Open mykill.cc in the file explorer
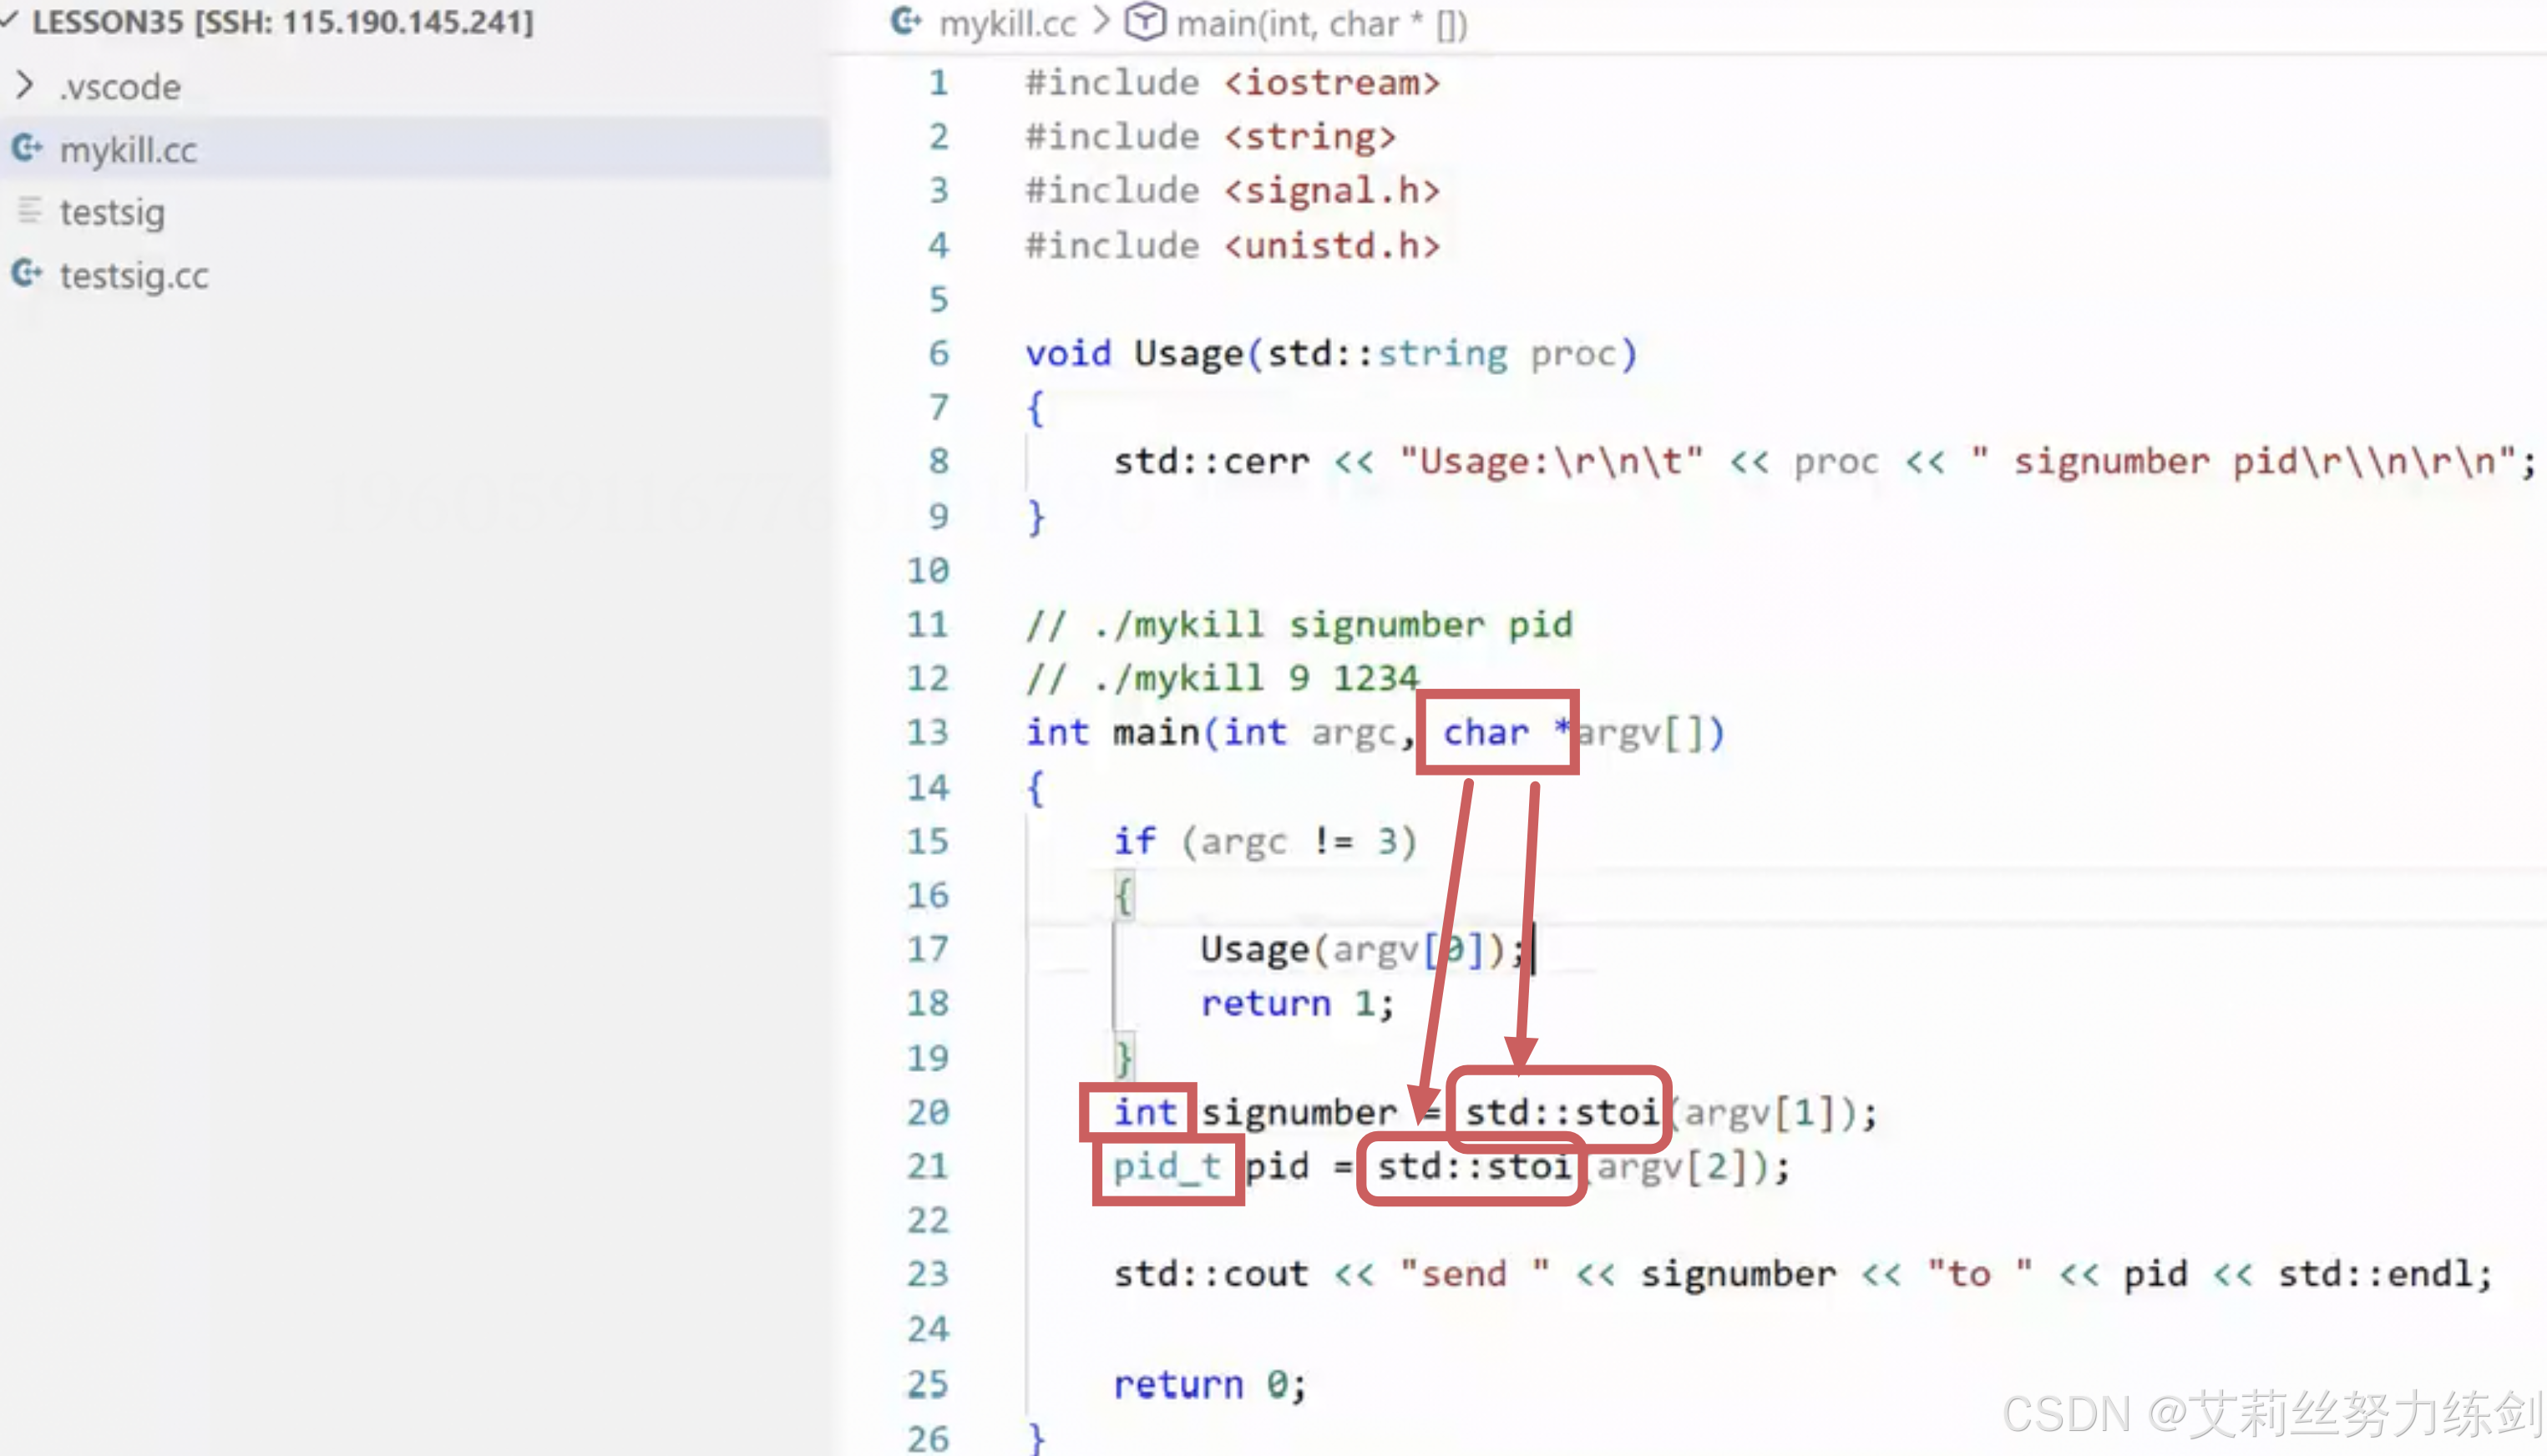 (128, 150)
